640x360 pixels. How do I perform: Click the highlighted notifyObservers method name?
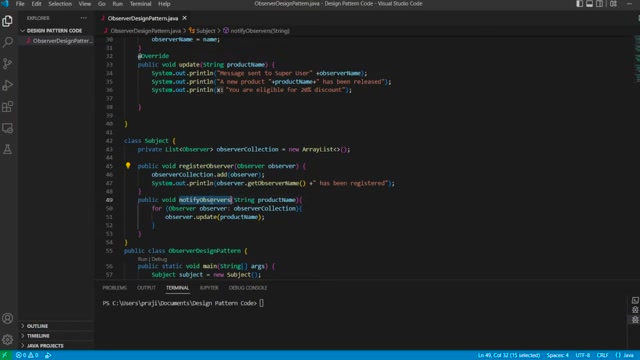tap(205, 200)
